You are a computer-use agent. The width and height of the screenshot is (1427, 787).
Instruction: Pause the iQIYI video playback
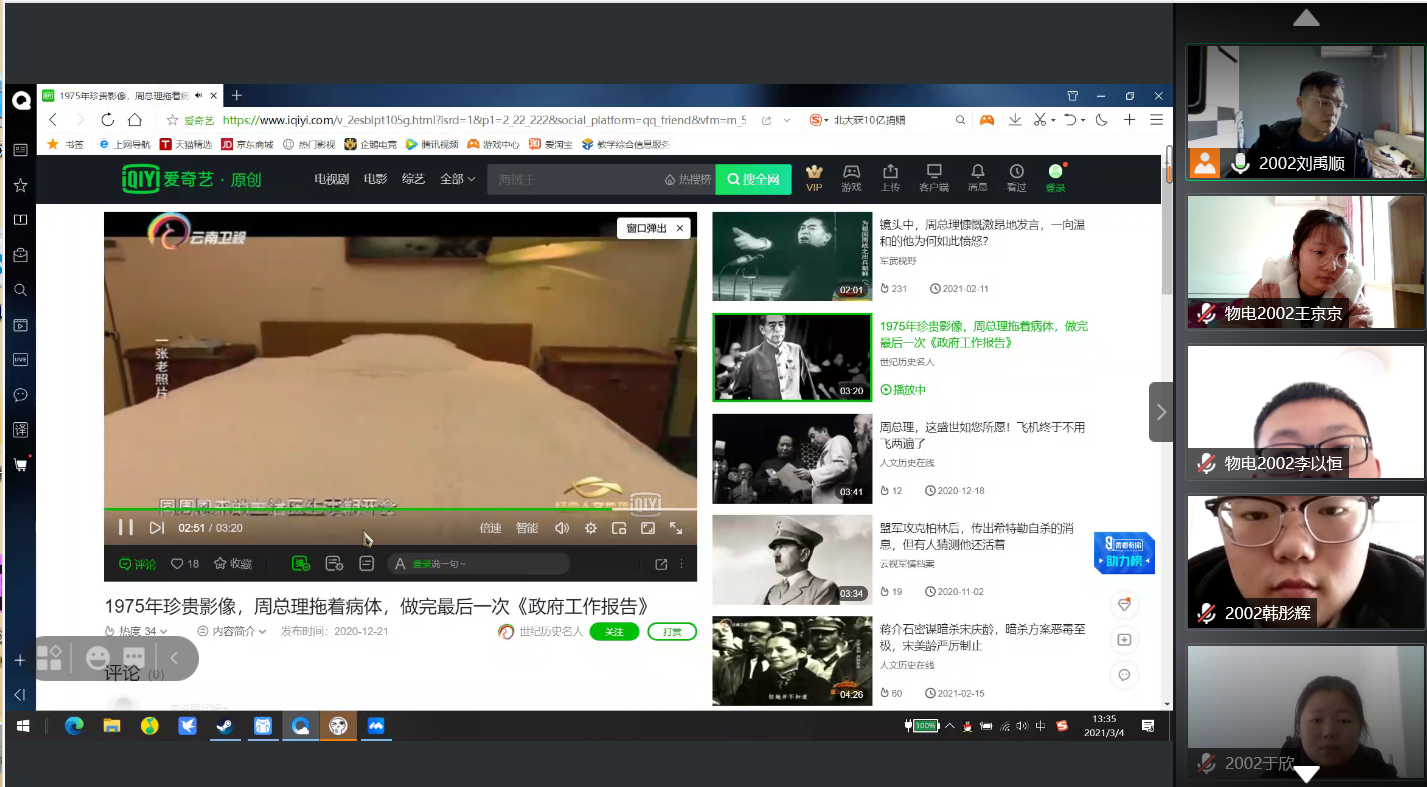pos(126,528)
